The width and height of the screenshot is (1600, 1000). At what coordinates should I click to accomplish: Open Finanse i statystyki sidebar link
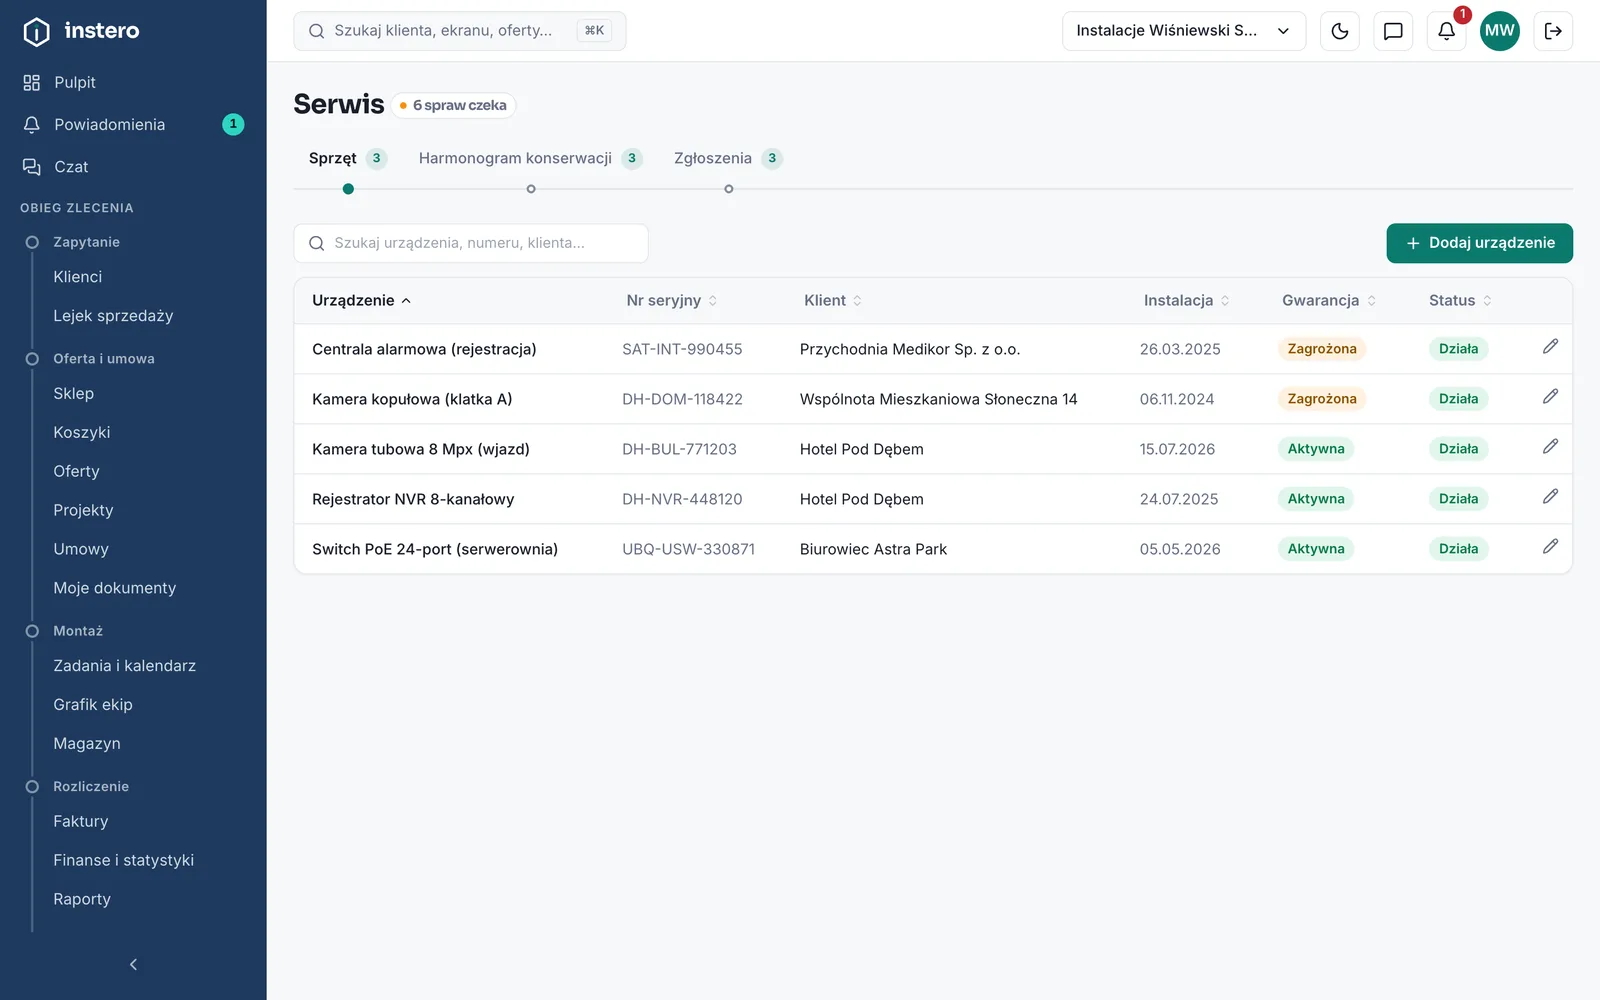pyautogui.click(x=124, y=861)
